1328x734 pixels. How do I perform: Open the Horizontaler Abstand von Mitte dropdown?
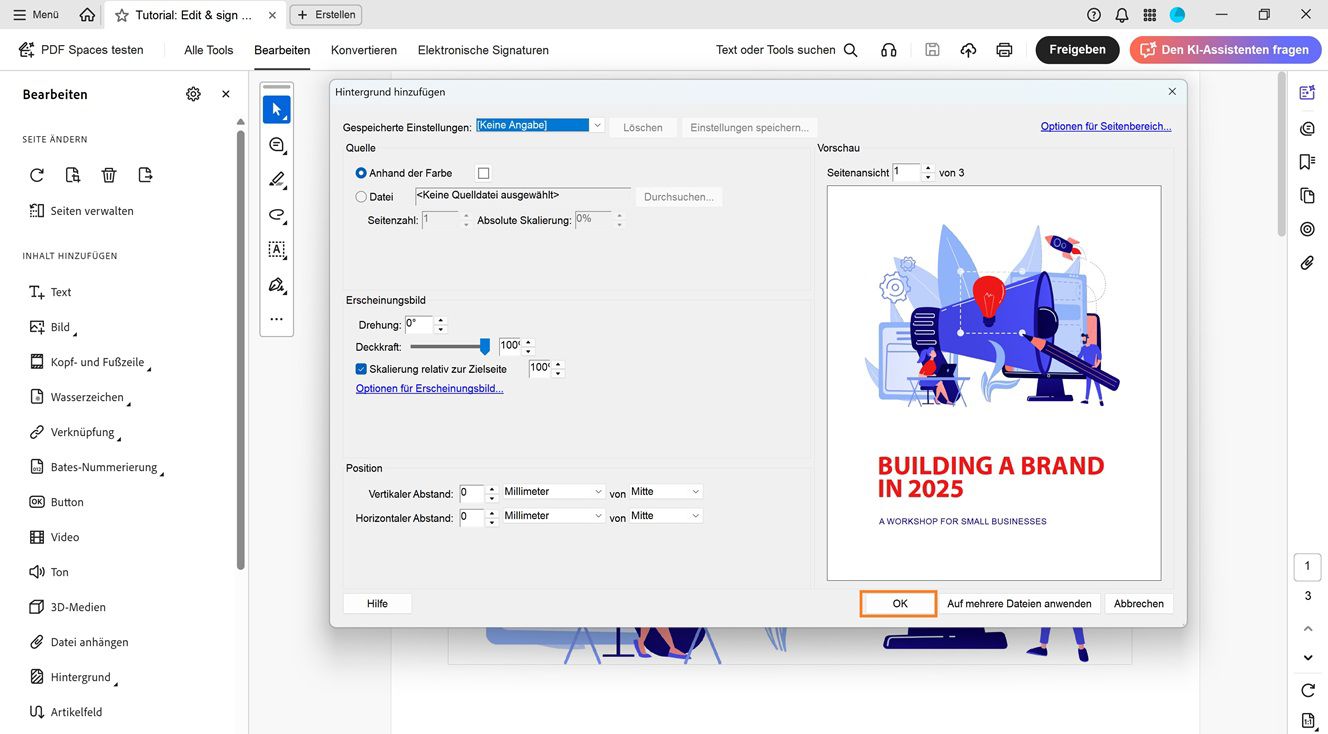(666, 516)
